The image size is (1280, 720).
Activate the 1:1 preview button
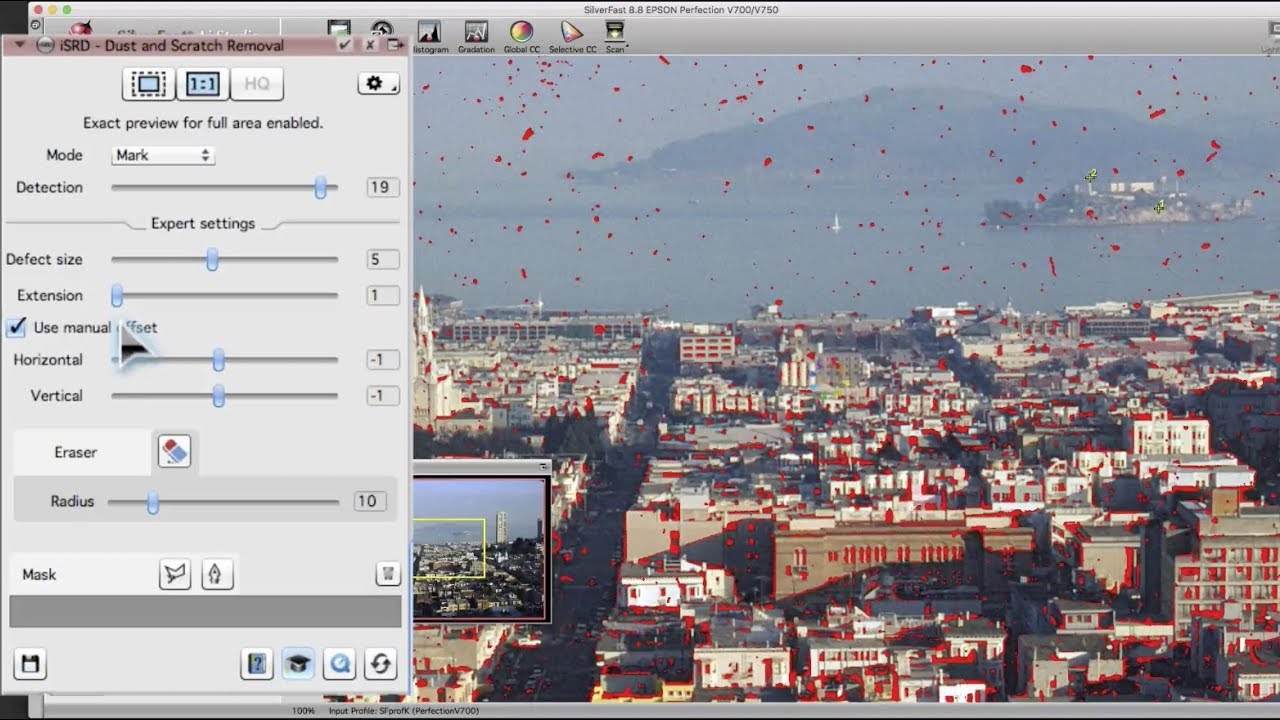[x=203, y=84]
